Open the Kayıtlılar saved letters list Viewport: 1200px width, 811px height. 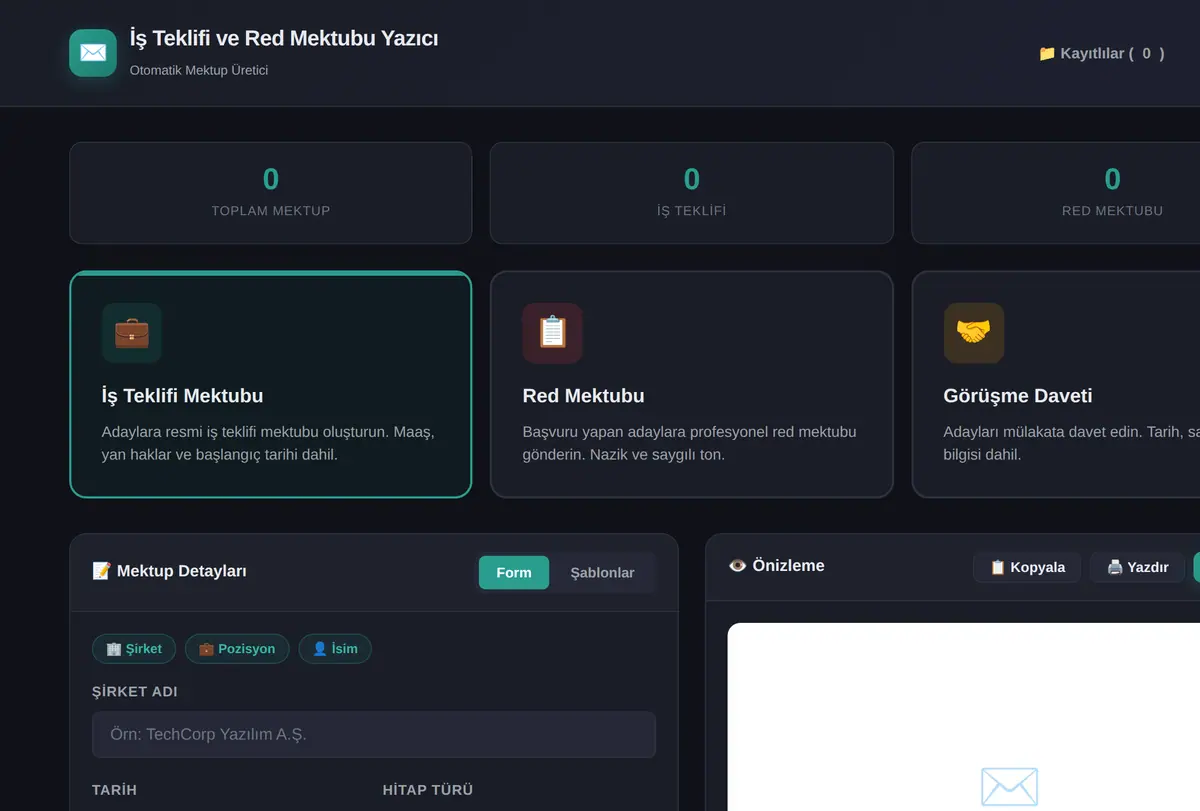[1101, 53]
